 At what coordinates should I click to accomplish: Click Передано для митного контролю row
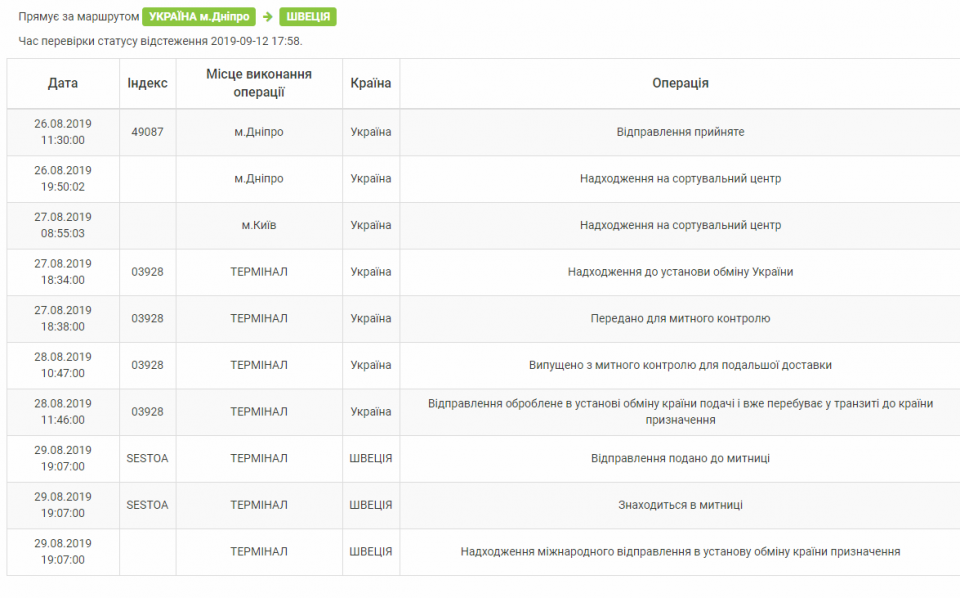point(680,319)
